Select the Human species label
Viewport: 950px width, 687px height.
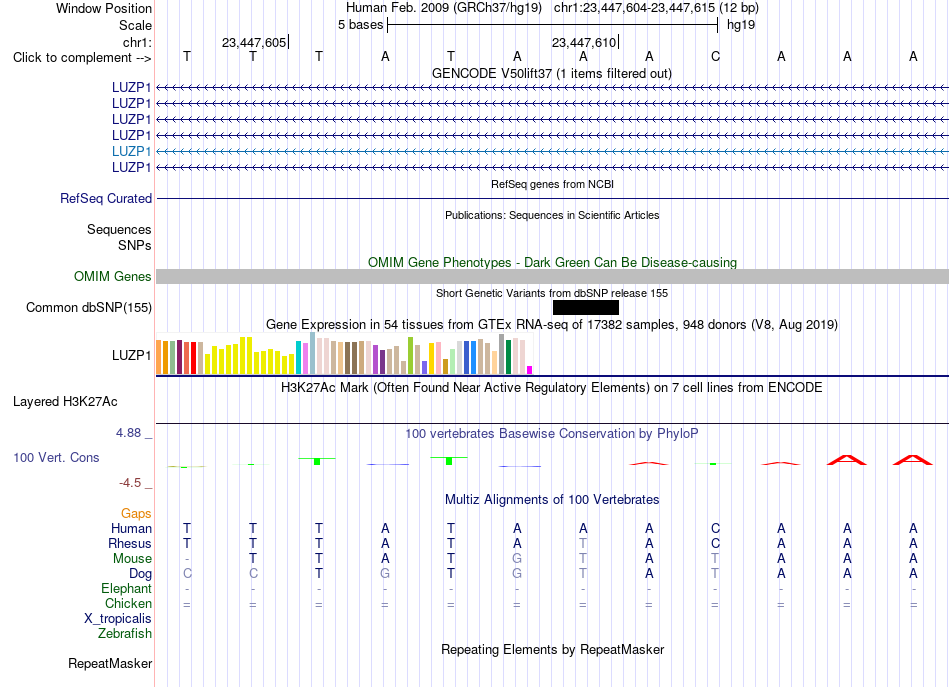[131, 528]
